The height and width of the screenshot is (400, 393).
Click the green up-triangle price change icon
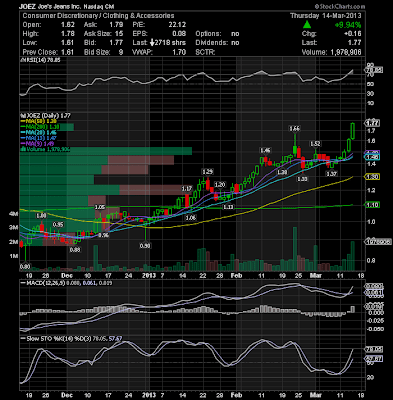307,25
